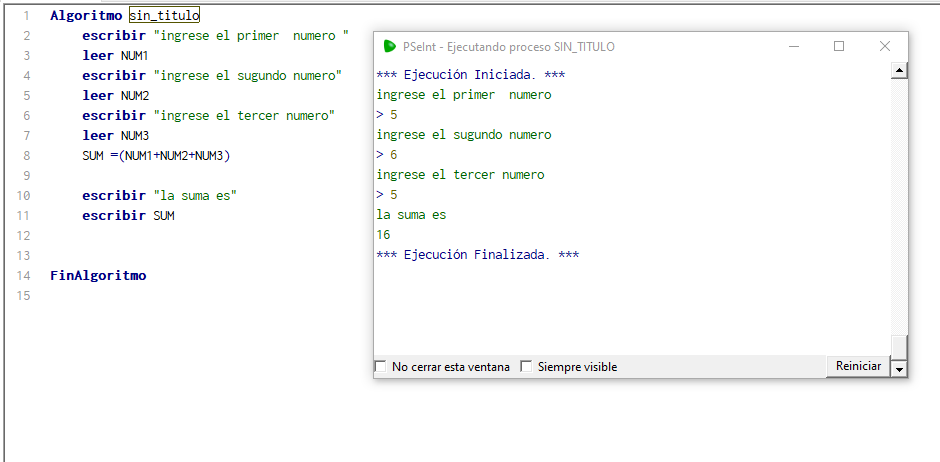Click the '> 6' input line in console
This screenshot has height=462, width=940.
pos(387,155)
